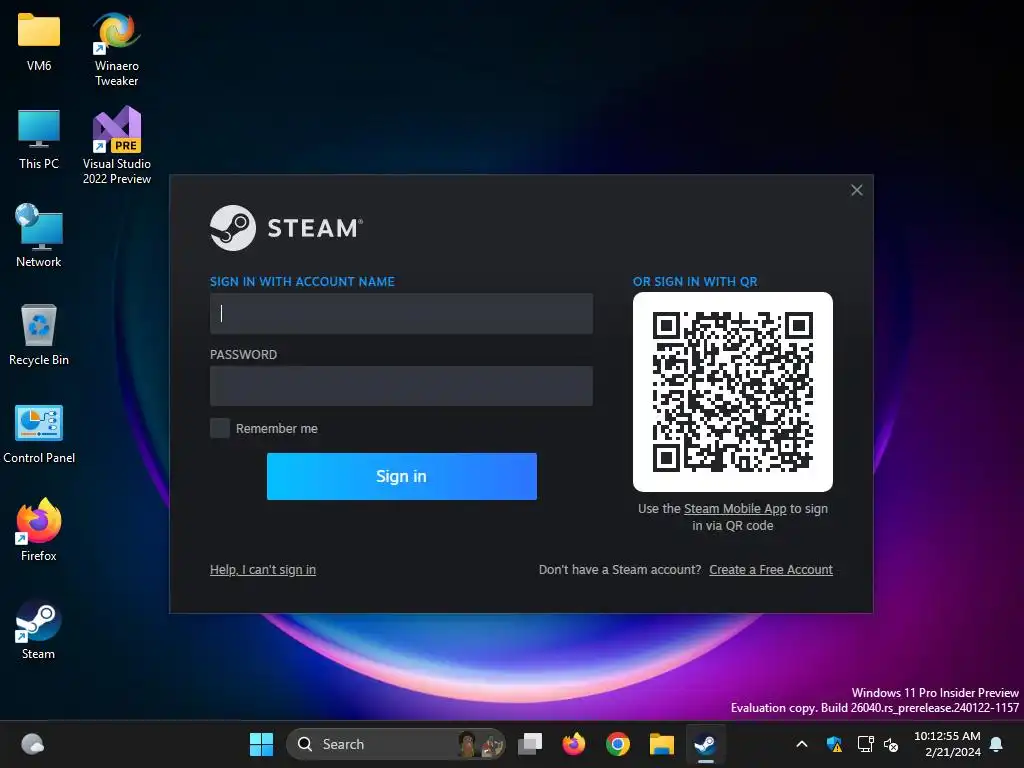
Task: Open the notification bell icon
Action: pyautogui.click(x=996, y=744)
